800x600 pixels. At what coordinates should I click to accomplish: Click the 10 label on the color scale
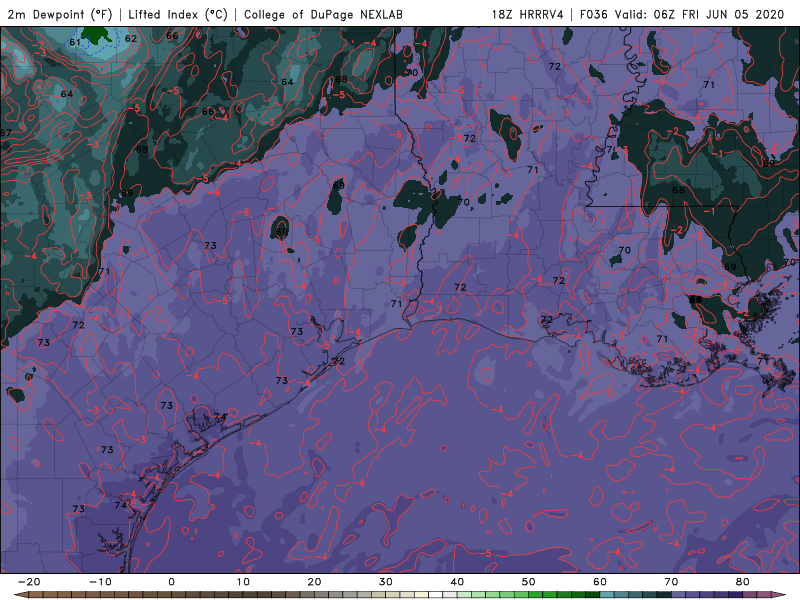[243, 582]
